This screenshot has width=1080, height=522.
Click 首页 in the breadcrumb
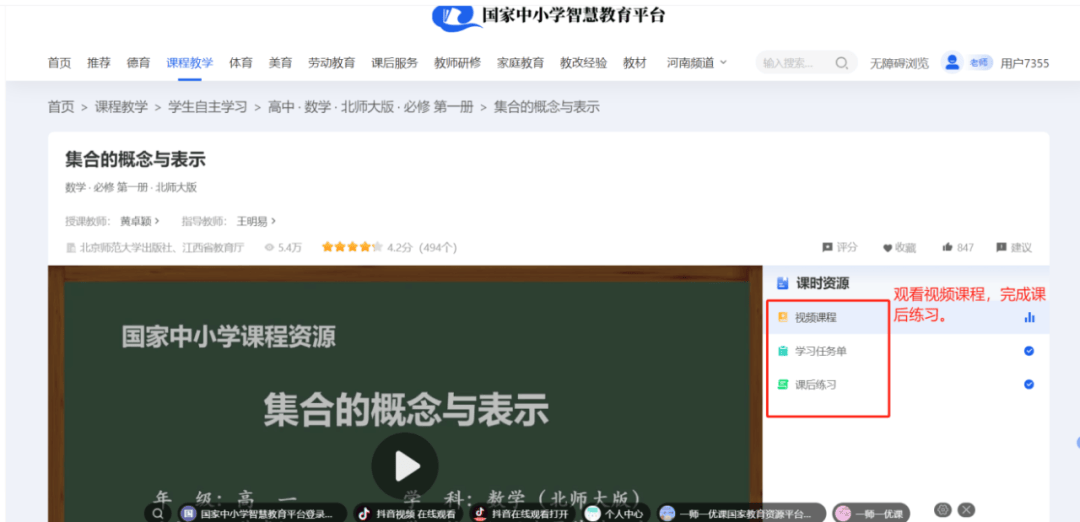tap(61, 107)
